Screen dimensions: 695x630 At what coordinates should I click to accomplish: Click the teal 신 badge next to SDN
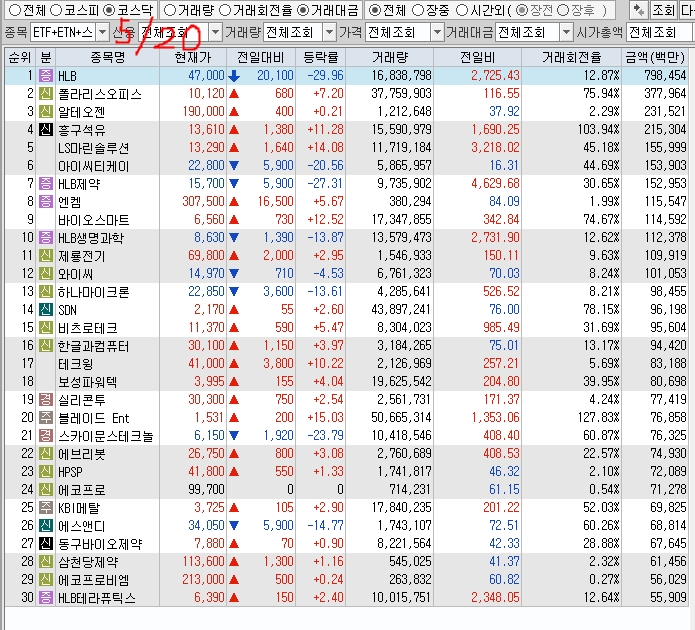[46, 309]
